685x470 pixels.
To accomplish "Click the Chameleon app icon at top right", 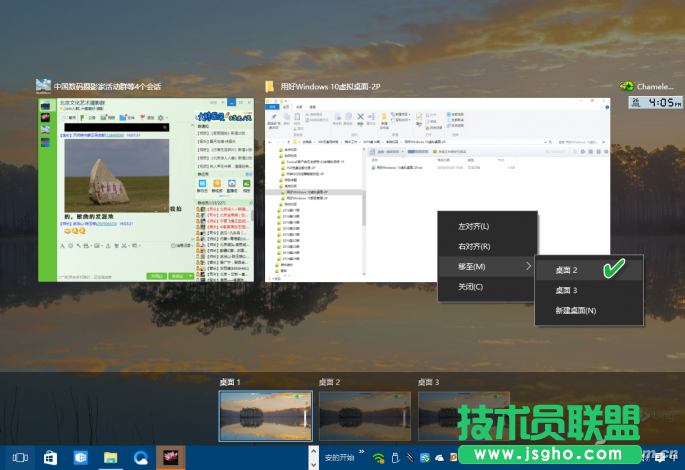I will pyautogui.click(x=628, y=86).
